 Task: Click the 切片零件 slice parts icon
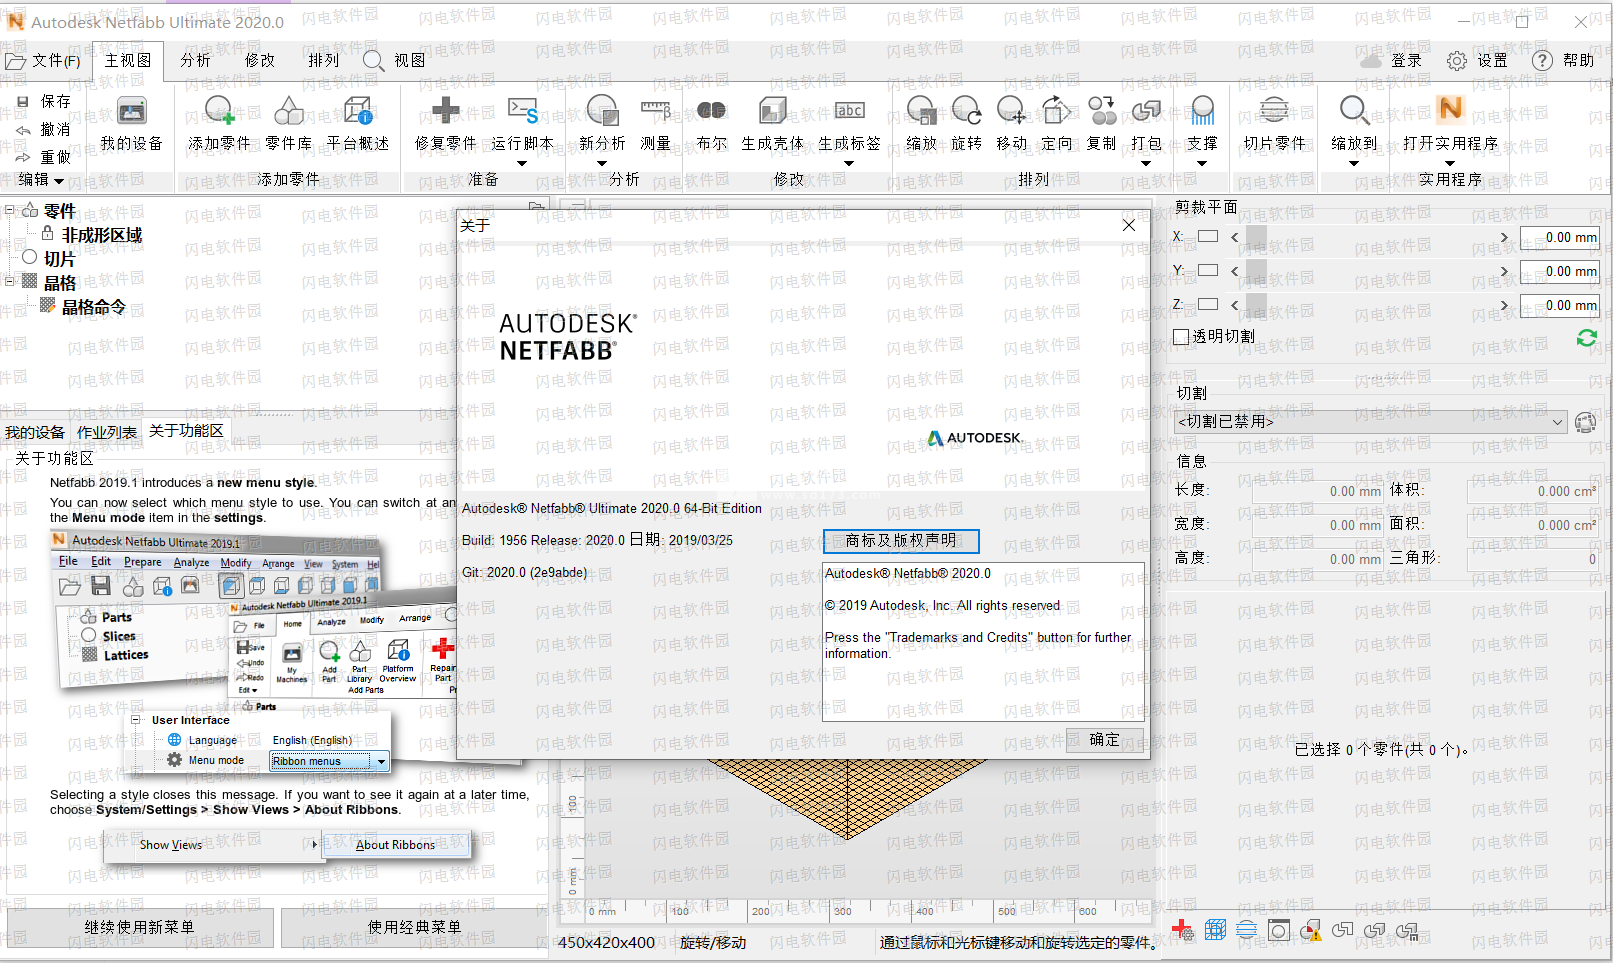[x=1274, y=111]
